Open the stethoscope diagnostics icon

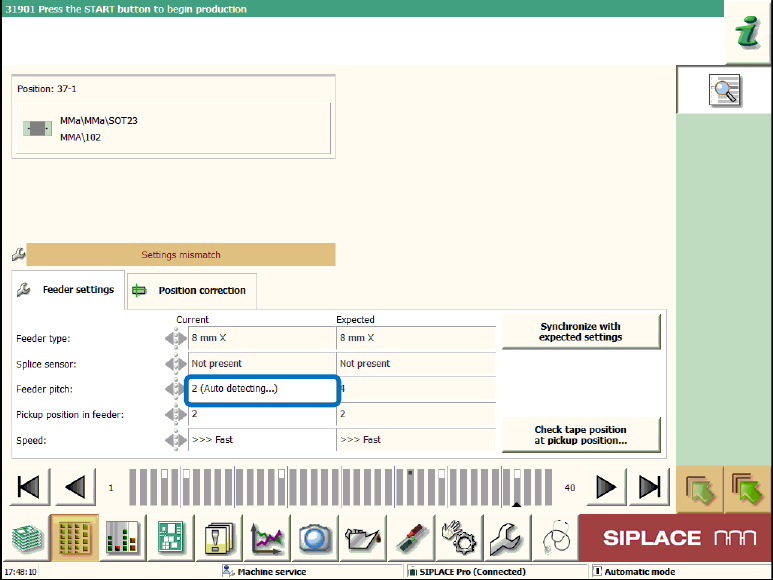556,538
